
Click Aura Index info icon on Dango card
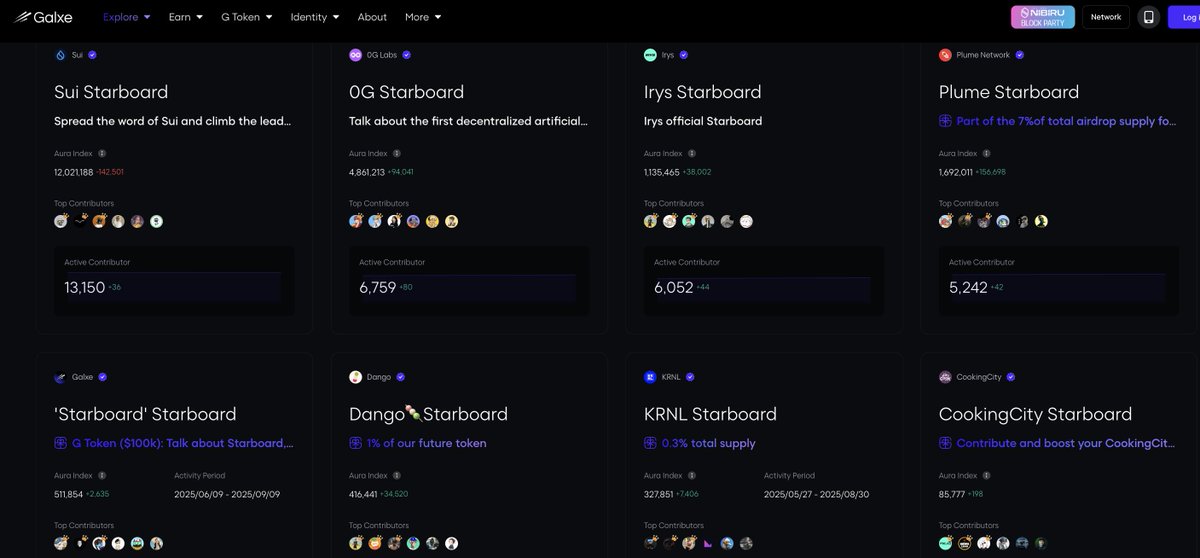397,476
